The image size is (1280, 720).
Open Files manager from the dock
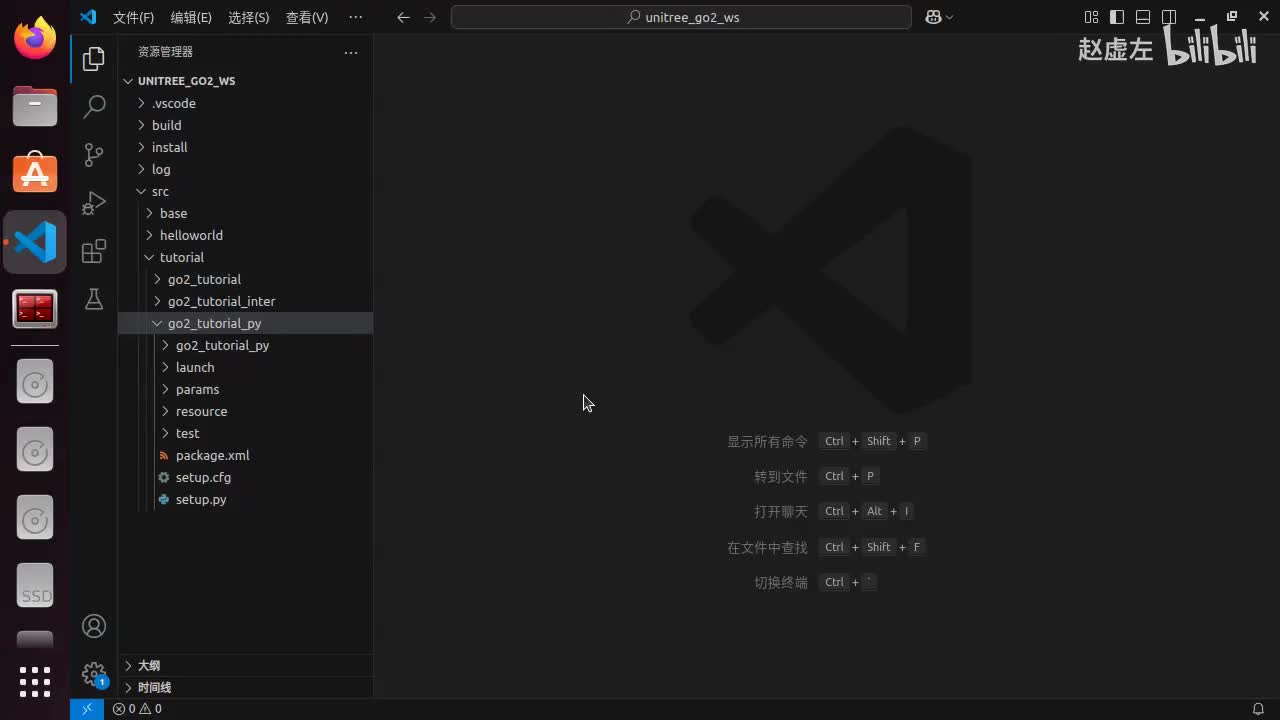35,105
